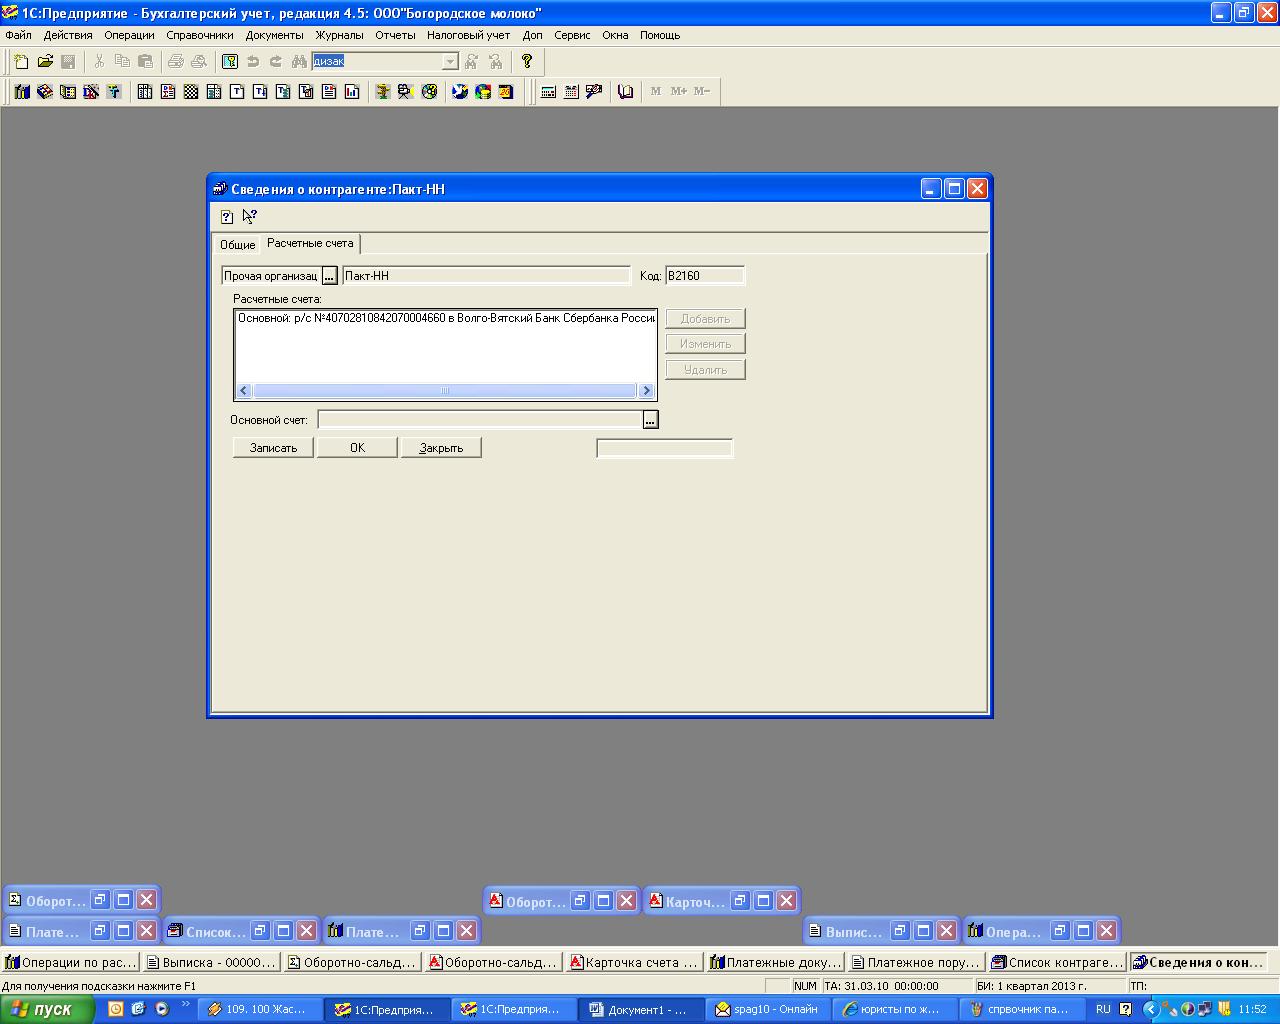Click the Код field showing В2160
1280x1024 pixels.
(x=704, y=276)
